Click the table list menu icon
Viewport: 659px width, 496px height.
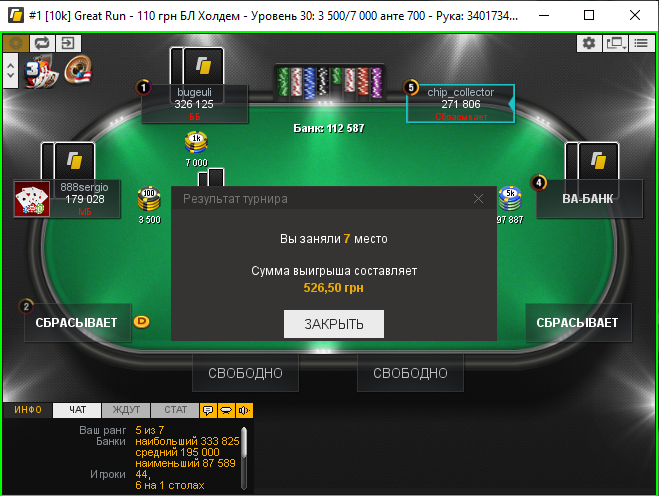(641, 43)
